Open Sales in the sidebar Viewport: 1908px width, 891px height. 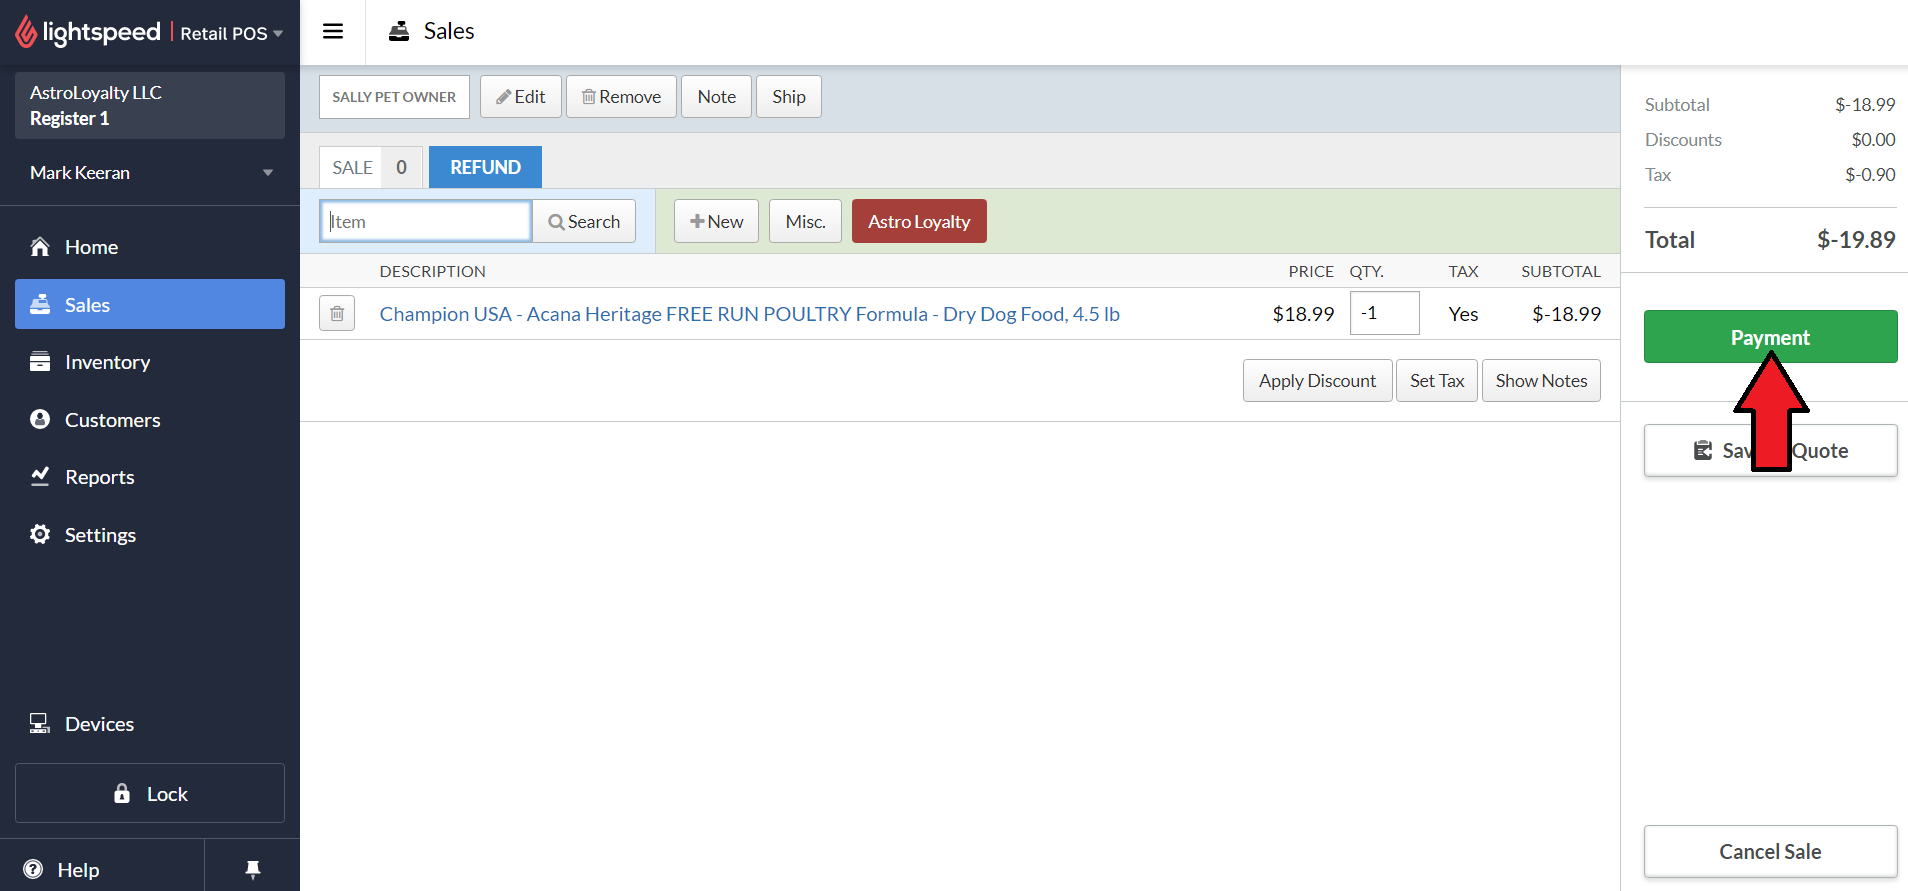pyautogui.click(x=150, y=304)
